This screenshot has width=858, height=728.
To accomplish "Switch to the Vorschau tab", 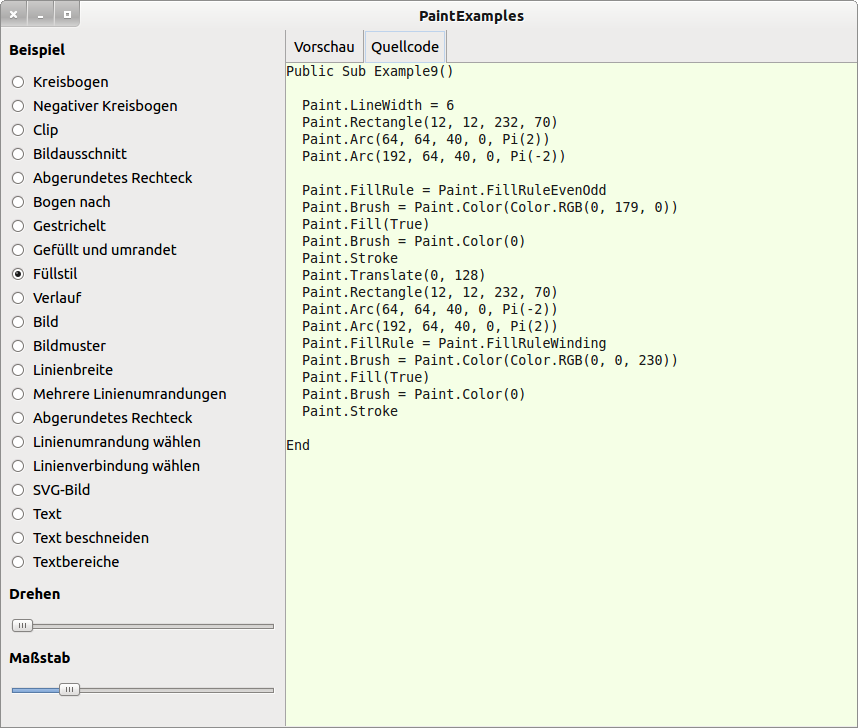I will point(324,47).
